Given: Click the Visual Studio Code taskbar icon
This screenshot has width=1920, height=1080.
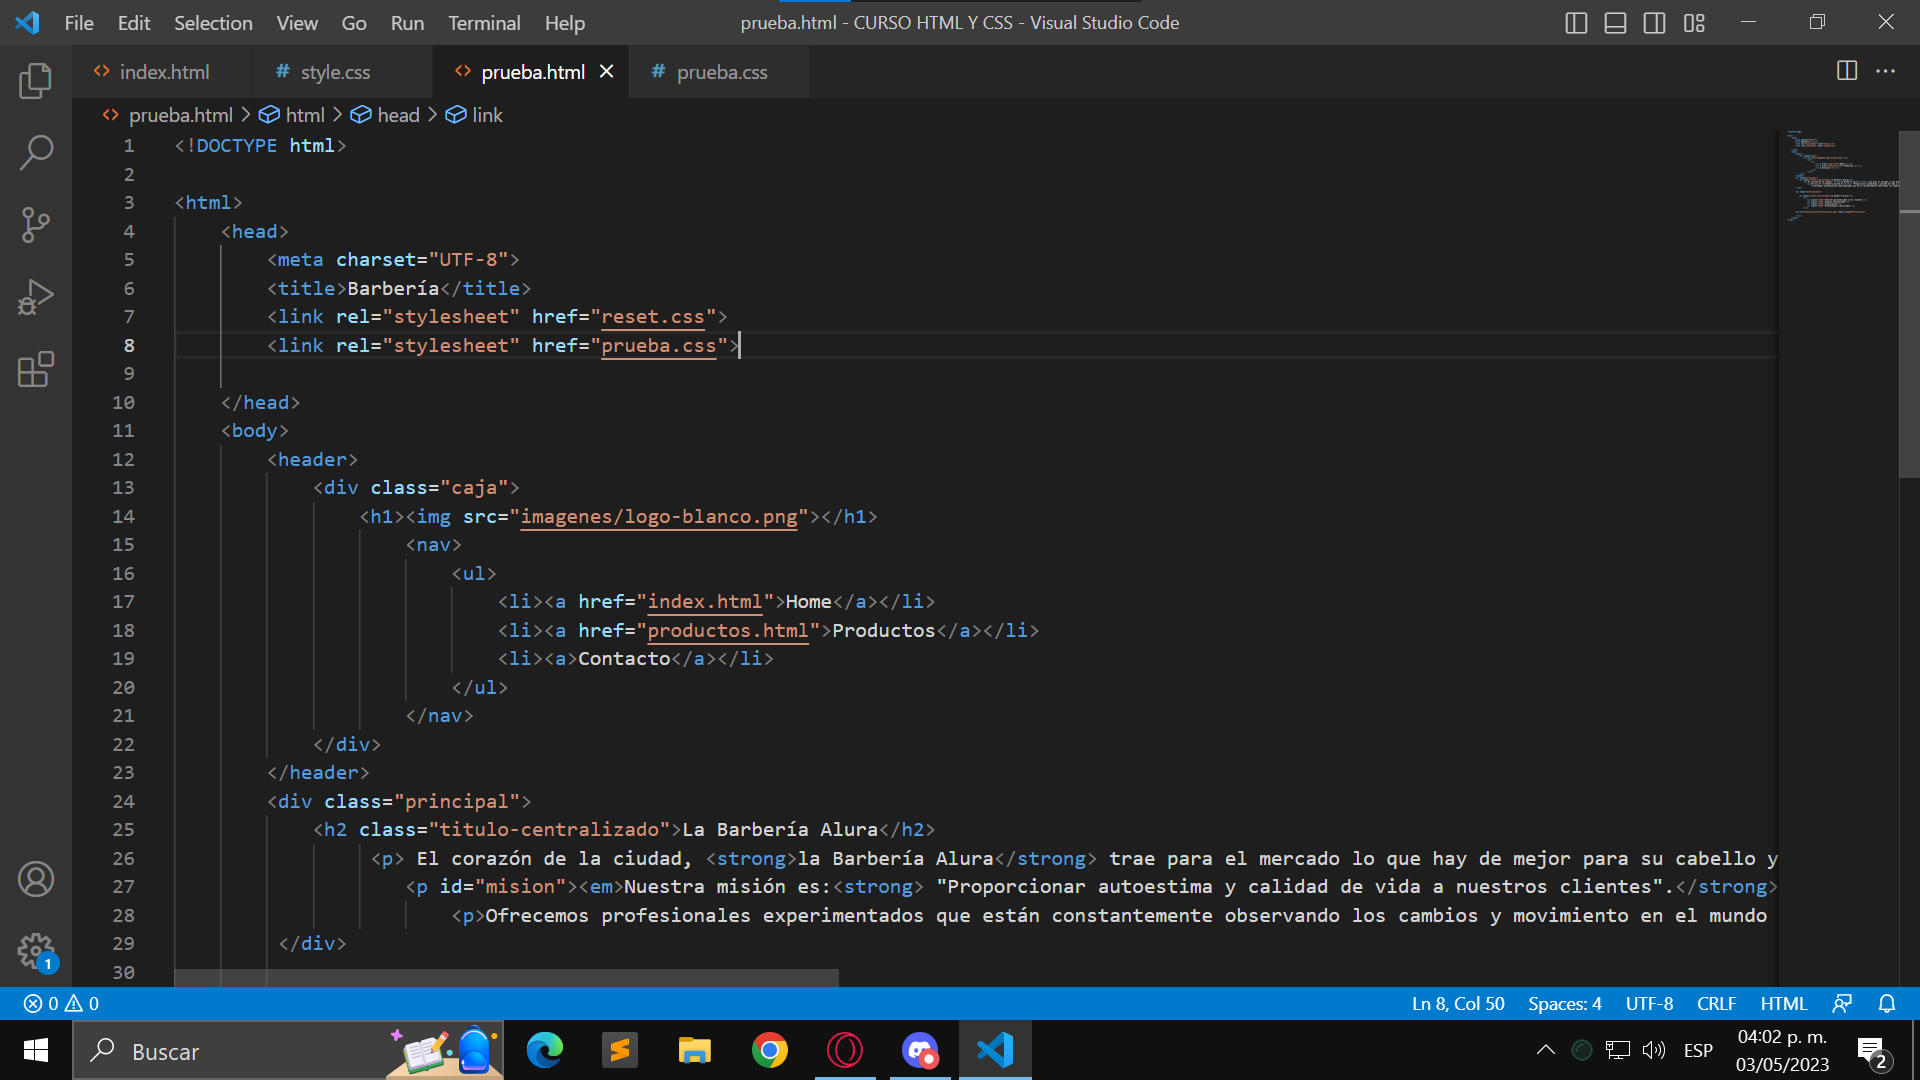Looking at the screenshot, I should 995,1050.
